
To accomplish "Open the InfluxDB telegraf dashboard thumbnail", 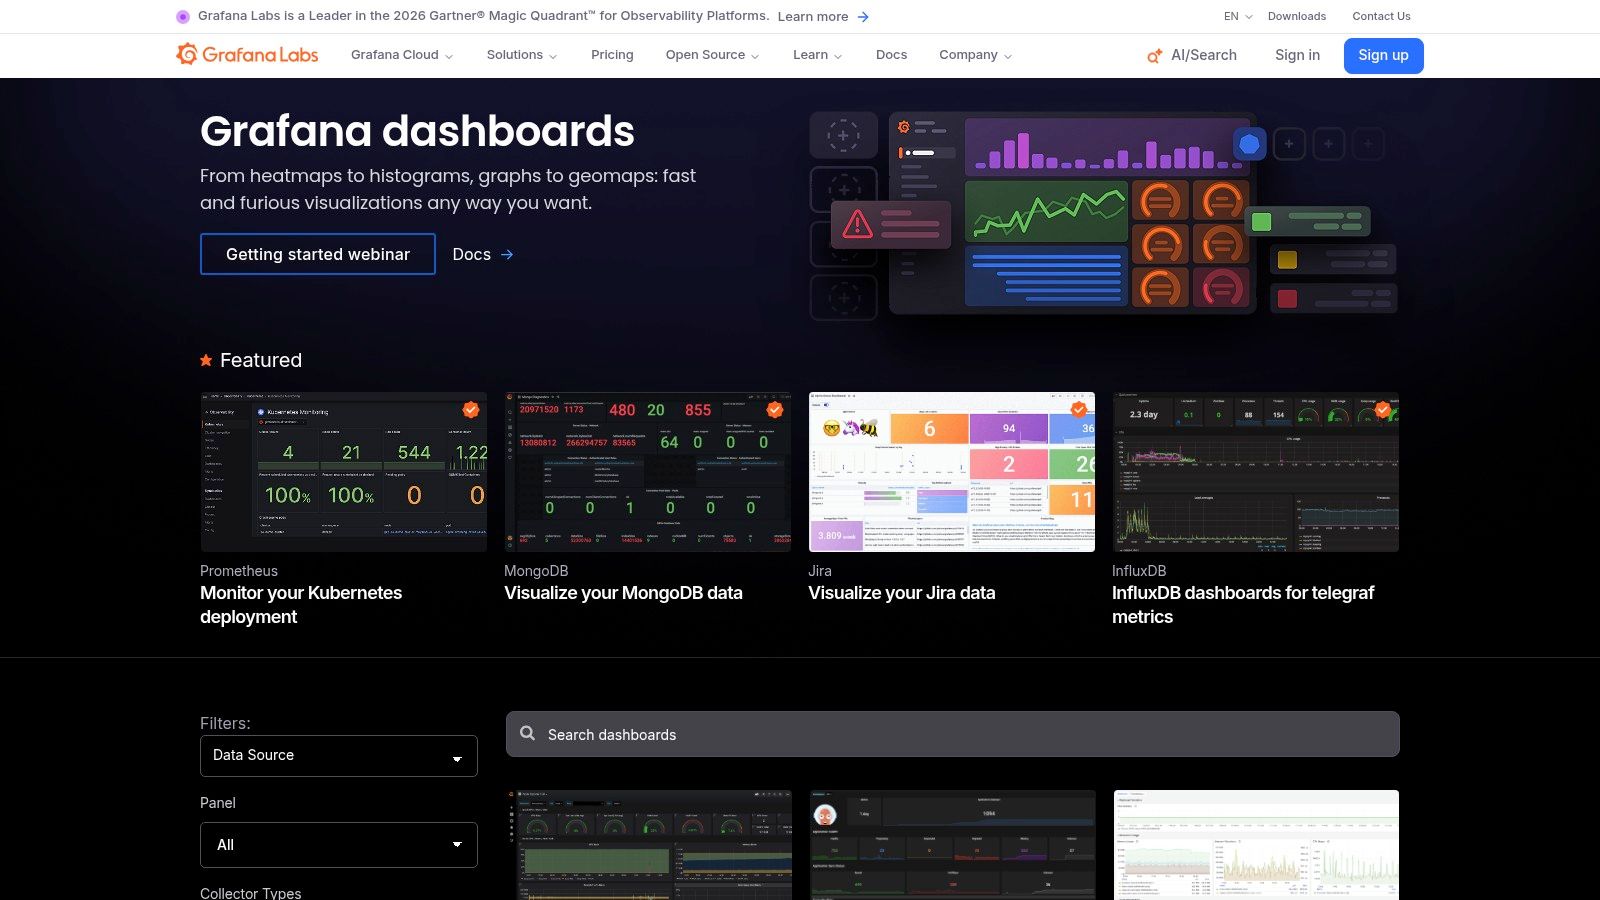I will click(x=1256, y=472).
